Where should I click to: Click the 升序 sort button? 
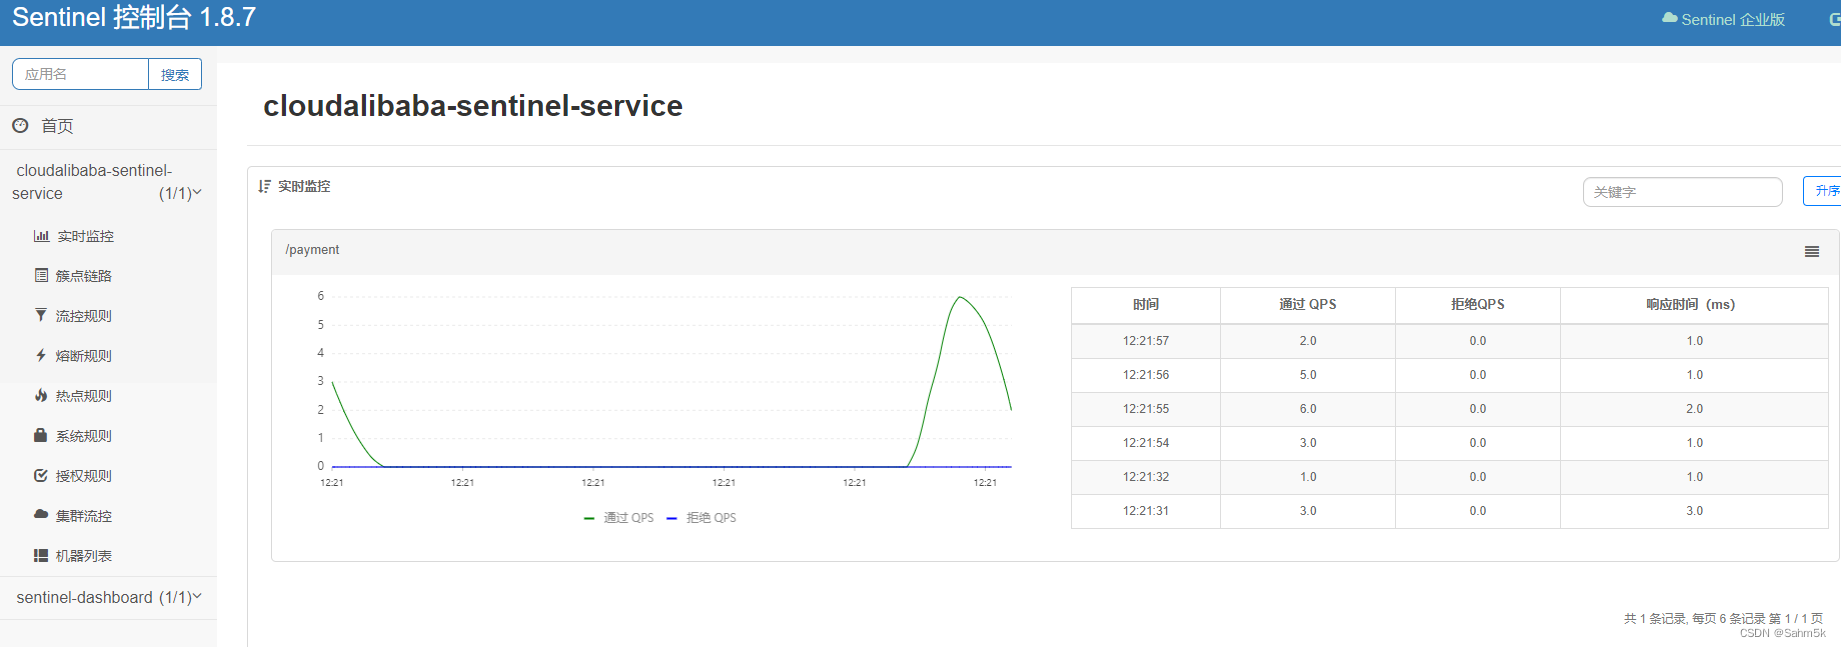point(1823,191)
